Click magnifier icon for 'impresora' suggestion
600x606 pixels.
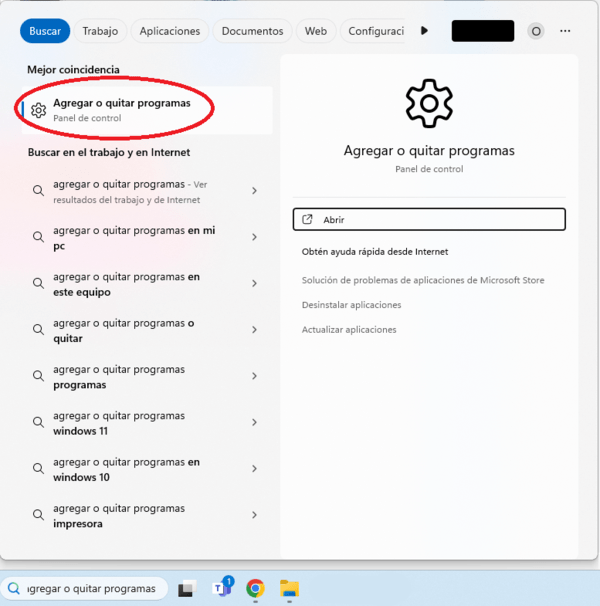point(38,515)
